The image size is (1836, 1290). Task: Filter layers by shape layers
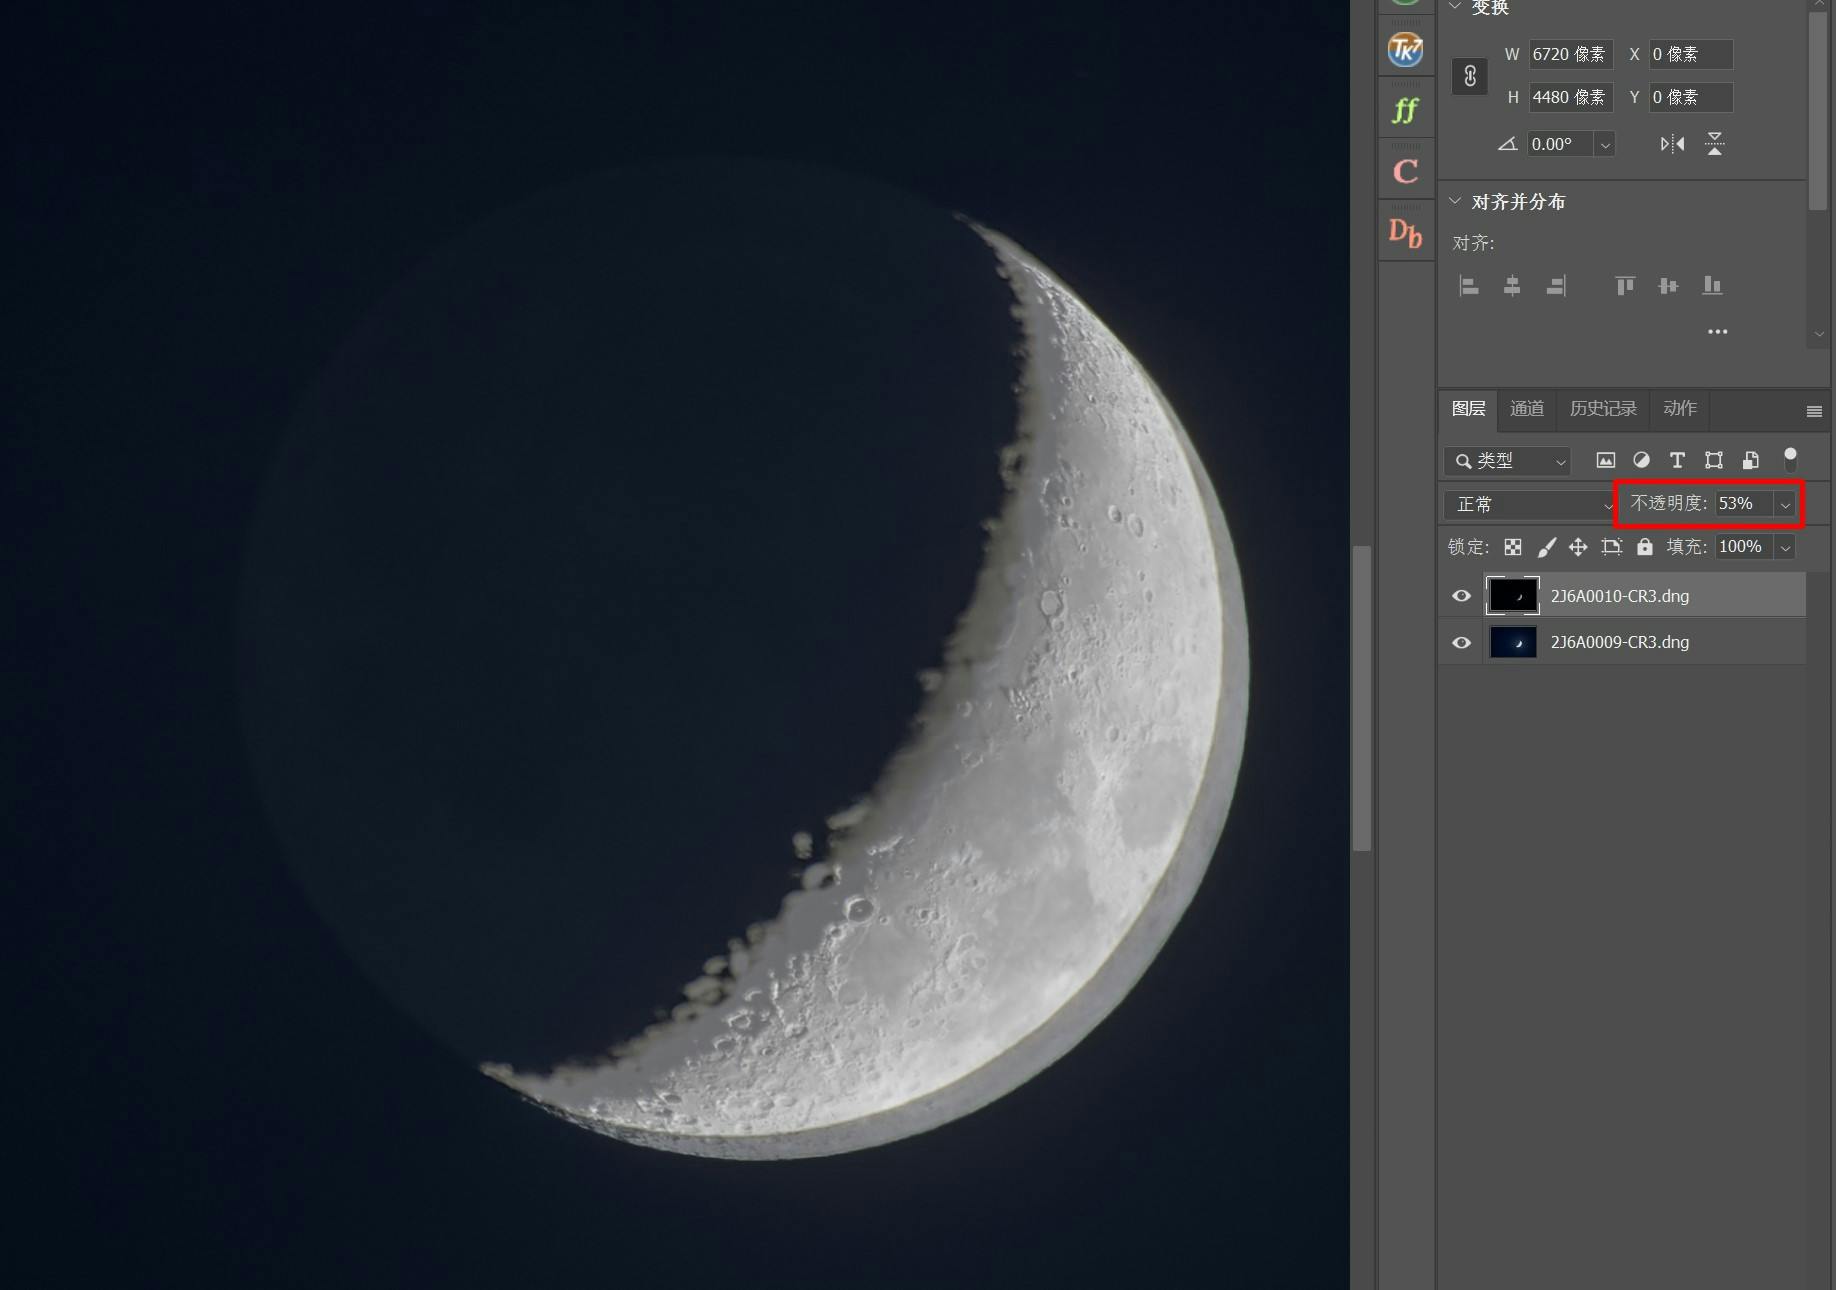[1714, 460]
